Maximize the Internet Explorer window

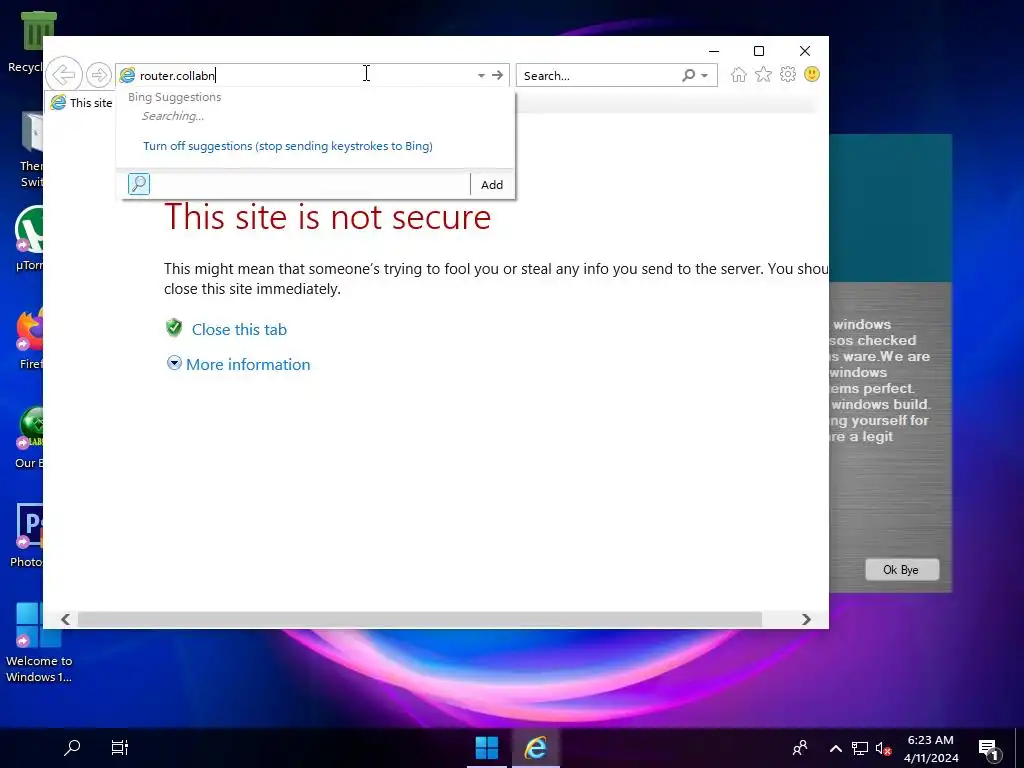point(759,51)
